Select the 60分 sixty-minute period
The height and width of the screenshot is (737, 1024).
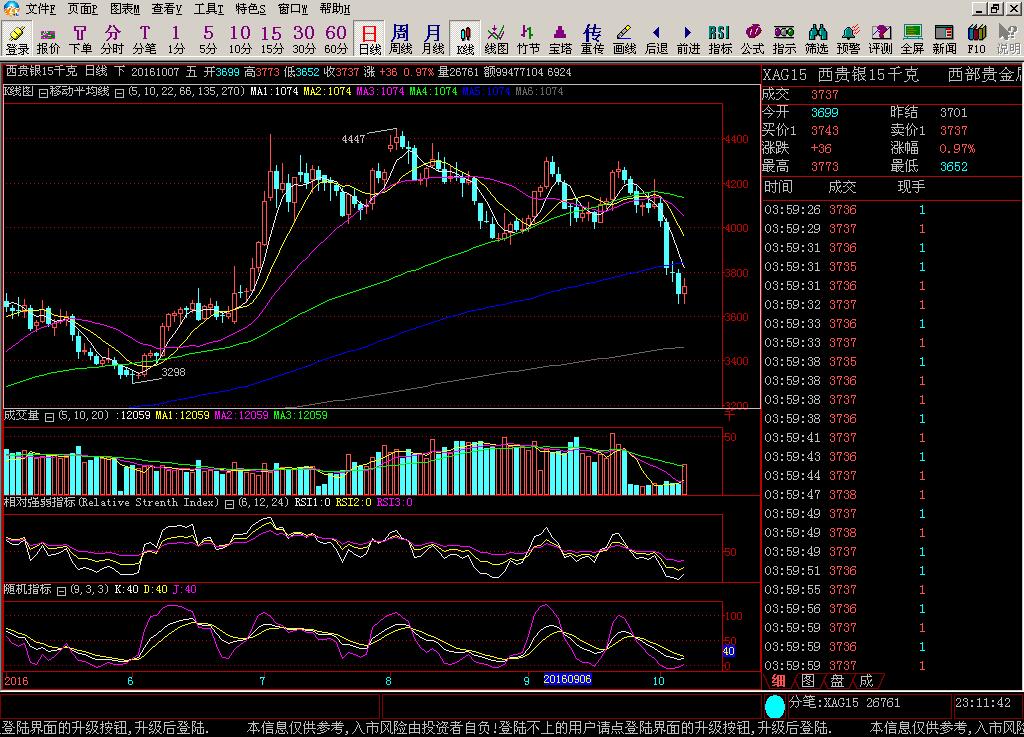(x=336, y=39)
